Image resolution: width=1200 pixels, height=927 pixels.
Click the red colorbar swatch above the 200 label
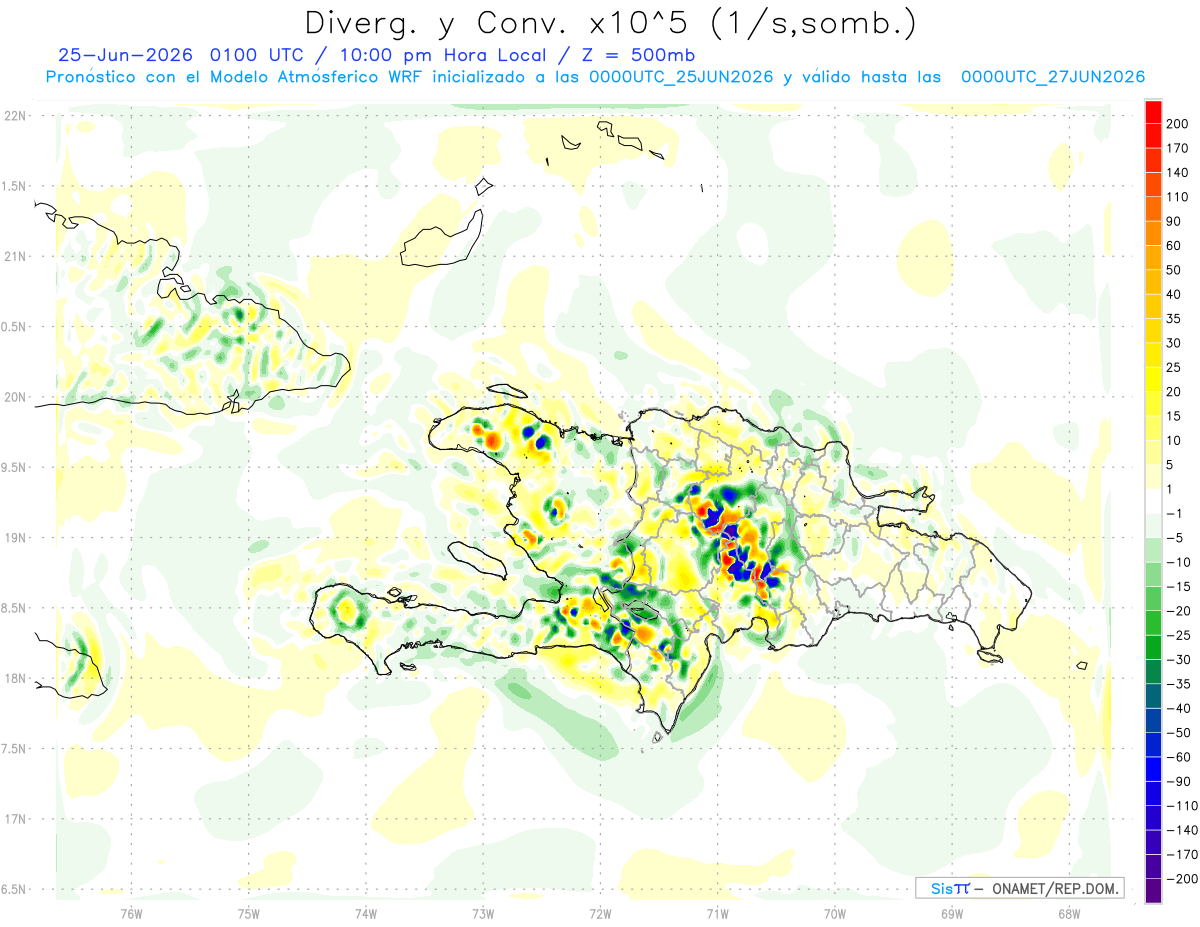1153,111
